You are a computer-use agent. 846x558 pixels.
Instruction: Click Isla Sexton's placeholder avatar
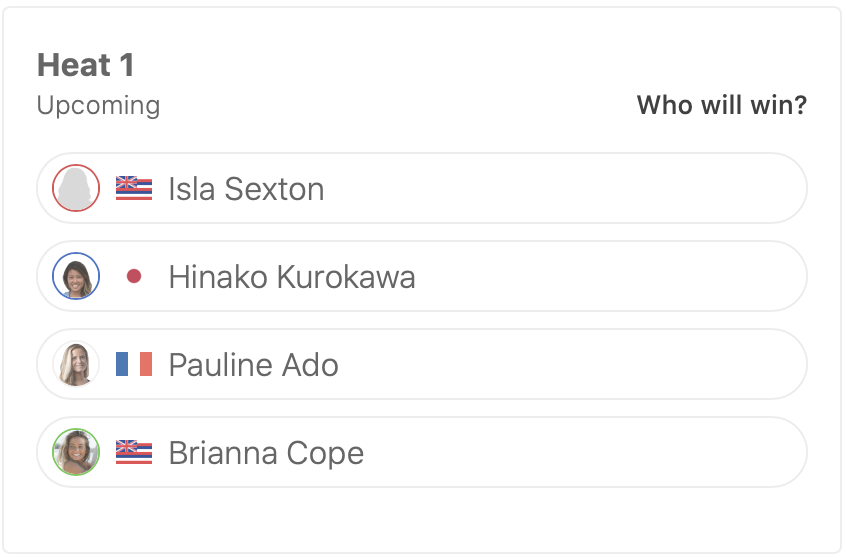[76, 188]
